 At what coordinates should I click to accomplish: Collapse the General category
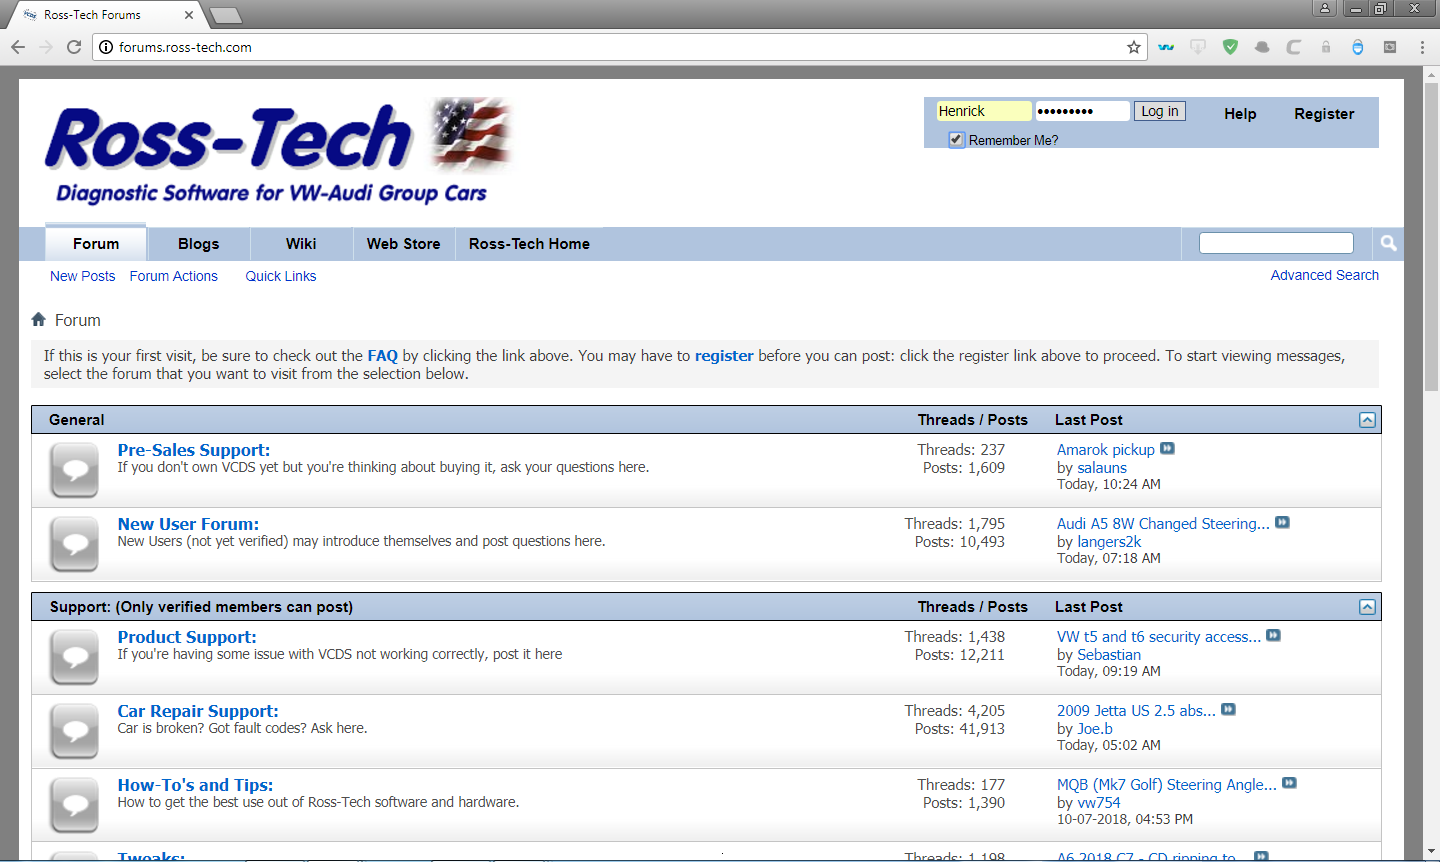(x=1367, y=420)
